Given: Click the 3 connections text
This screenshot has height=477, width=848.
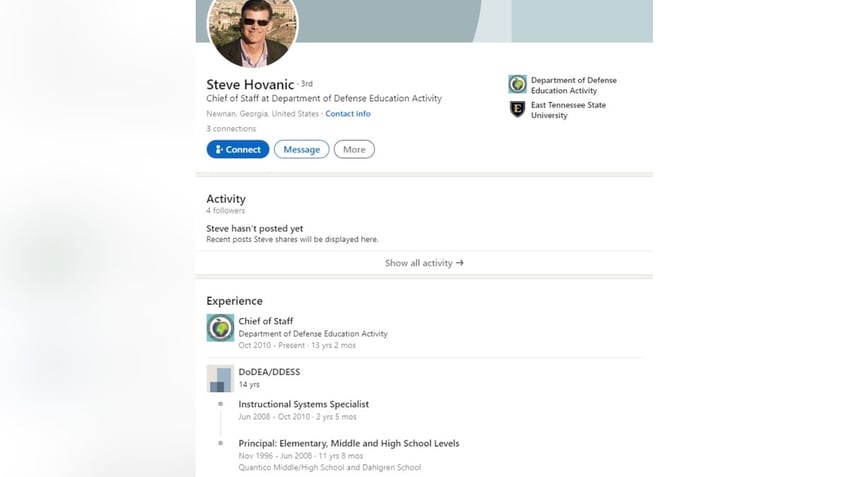Looking at the screenshot, I should pos(231,129).
